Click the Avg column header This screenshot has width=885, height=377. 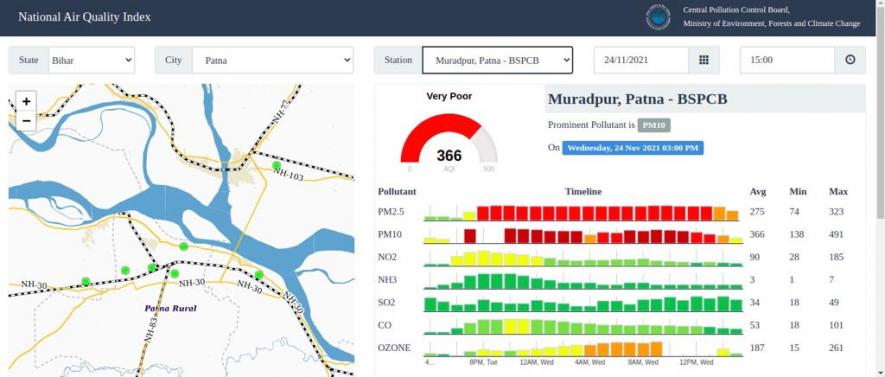point(757,192)
